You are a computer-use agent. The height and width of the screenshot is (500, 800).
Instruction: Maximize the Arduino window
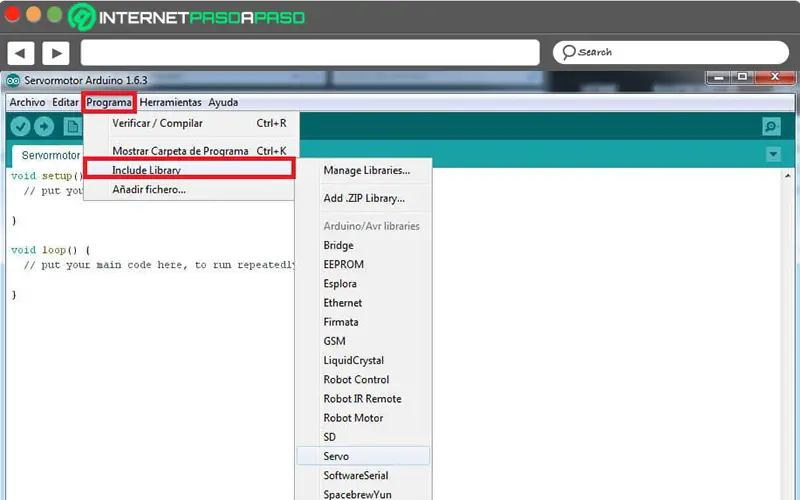742,77
